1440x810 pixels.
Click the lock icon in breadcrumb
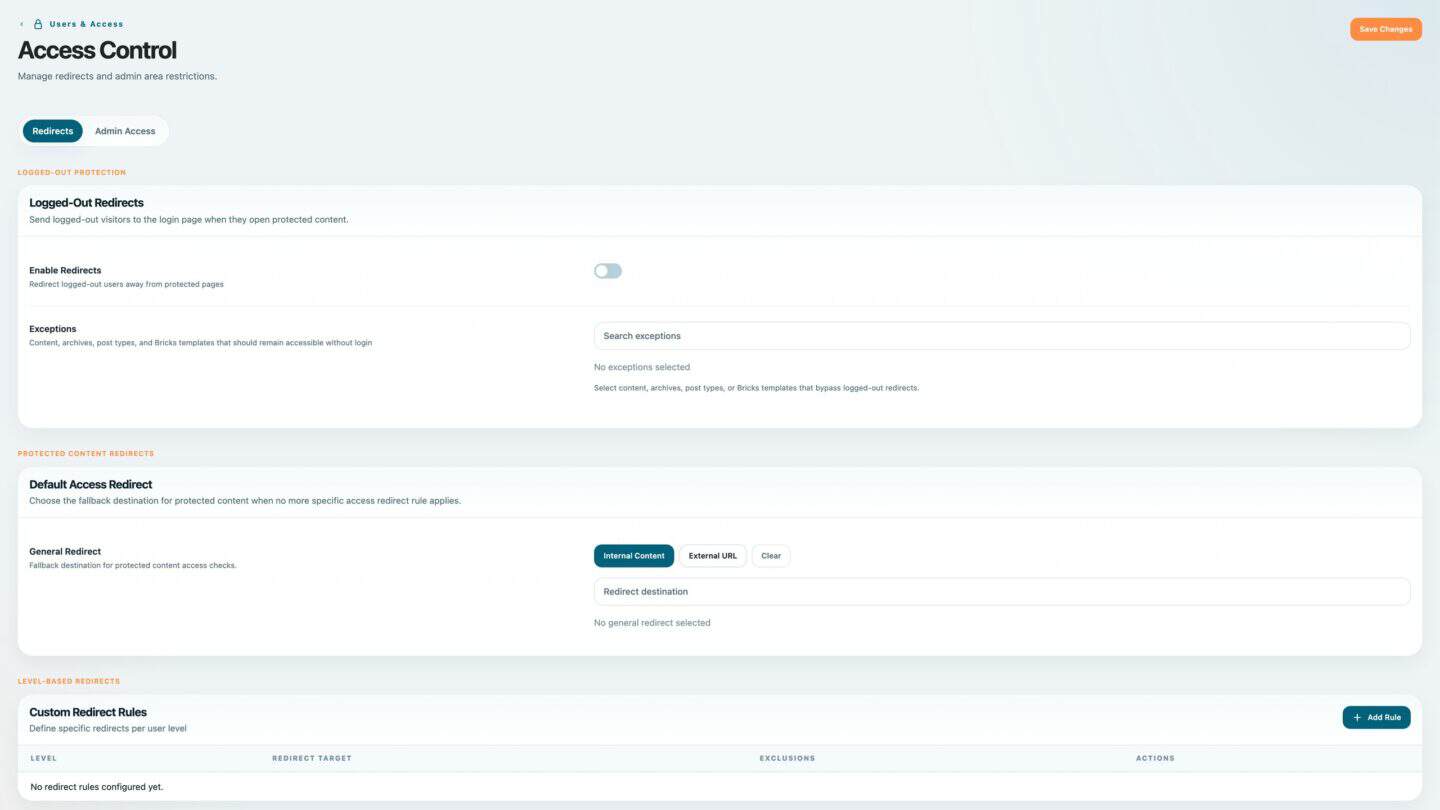[38, 24]
